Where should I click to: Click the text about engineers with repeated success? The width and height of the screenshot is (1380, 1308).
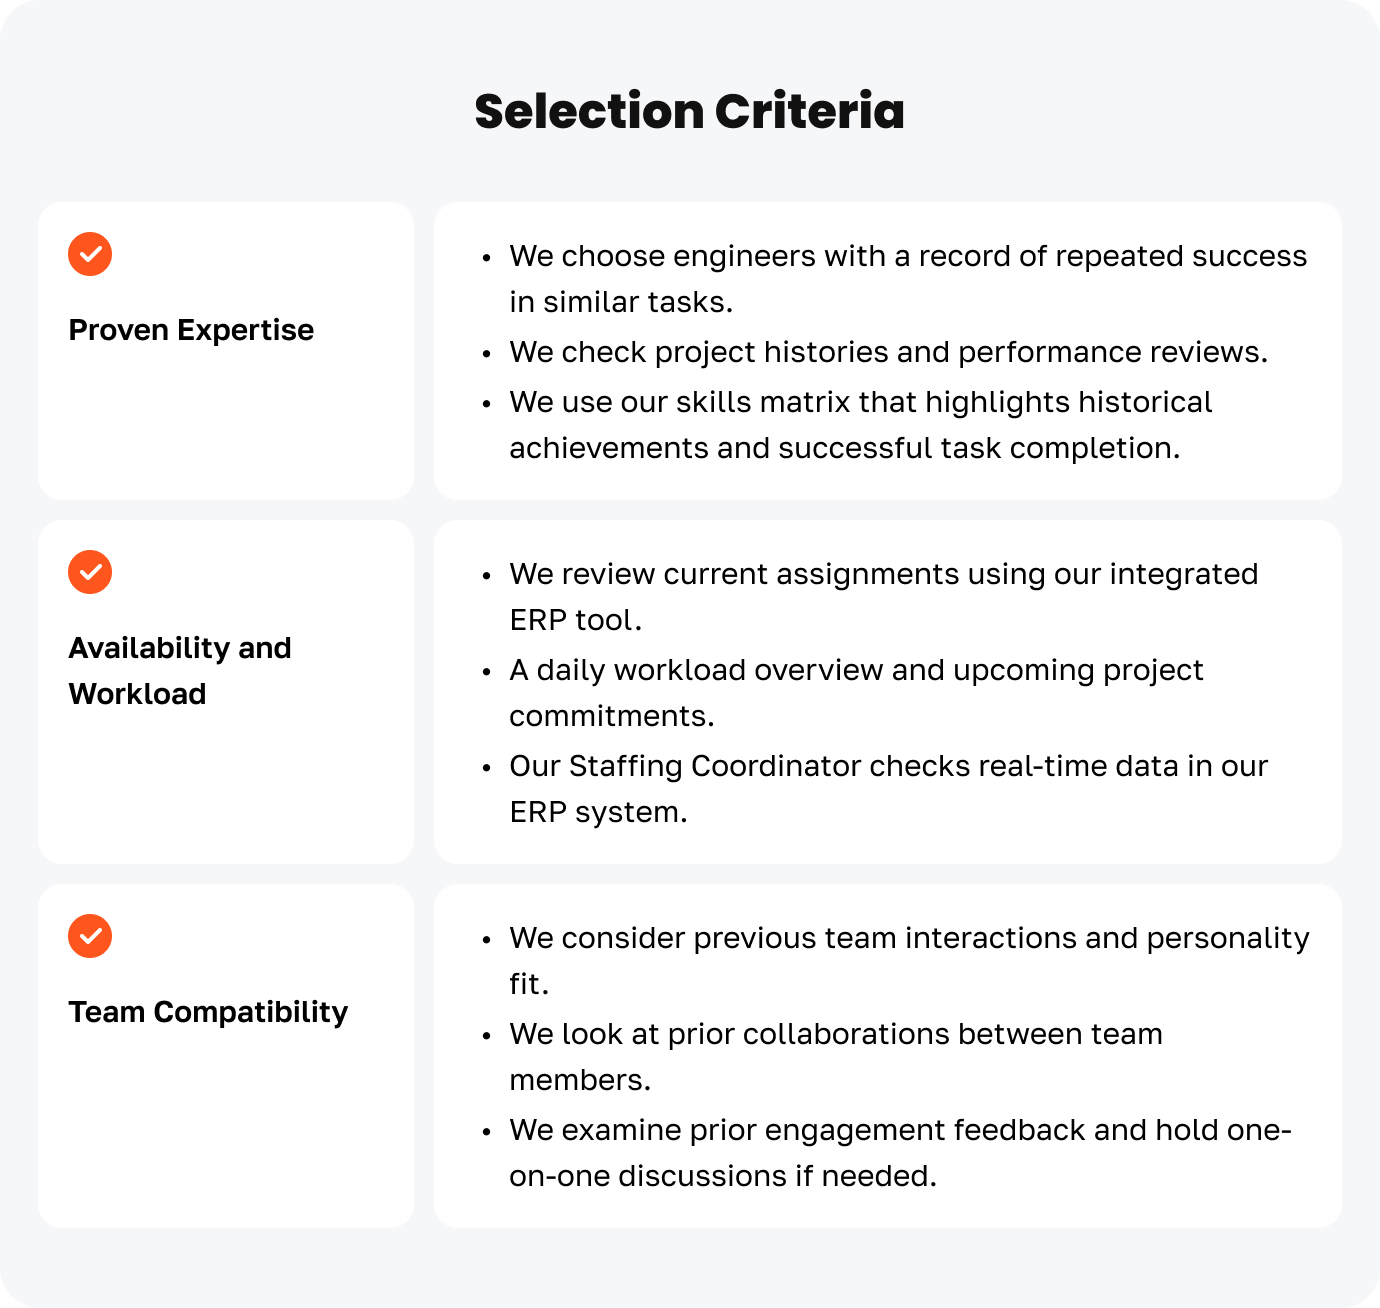pyautogui.click(x=907, y=257)
